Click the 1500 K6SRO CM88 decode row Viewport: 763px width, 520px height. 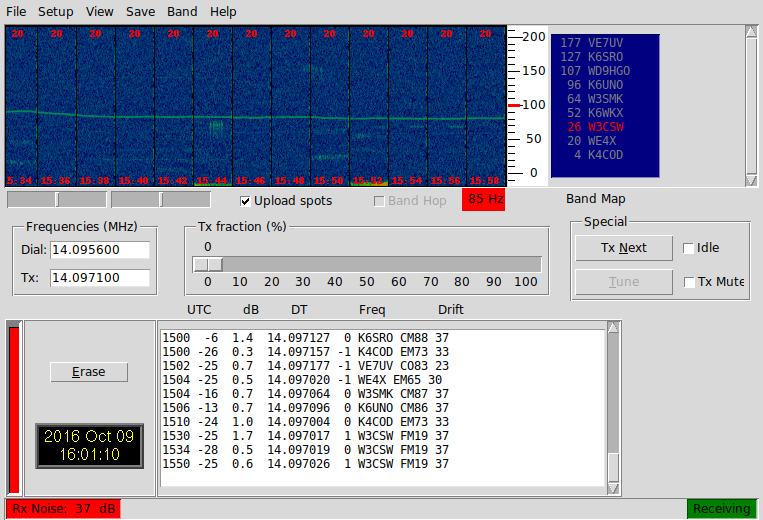click(306, 338)
